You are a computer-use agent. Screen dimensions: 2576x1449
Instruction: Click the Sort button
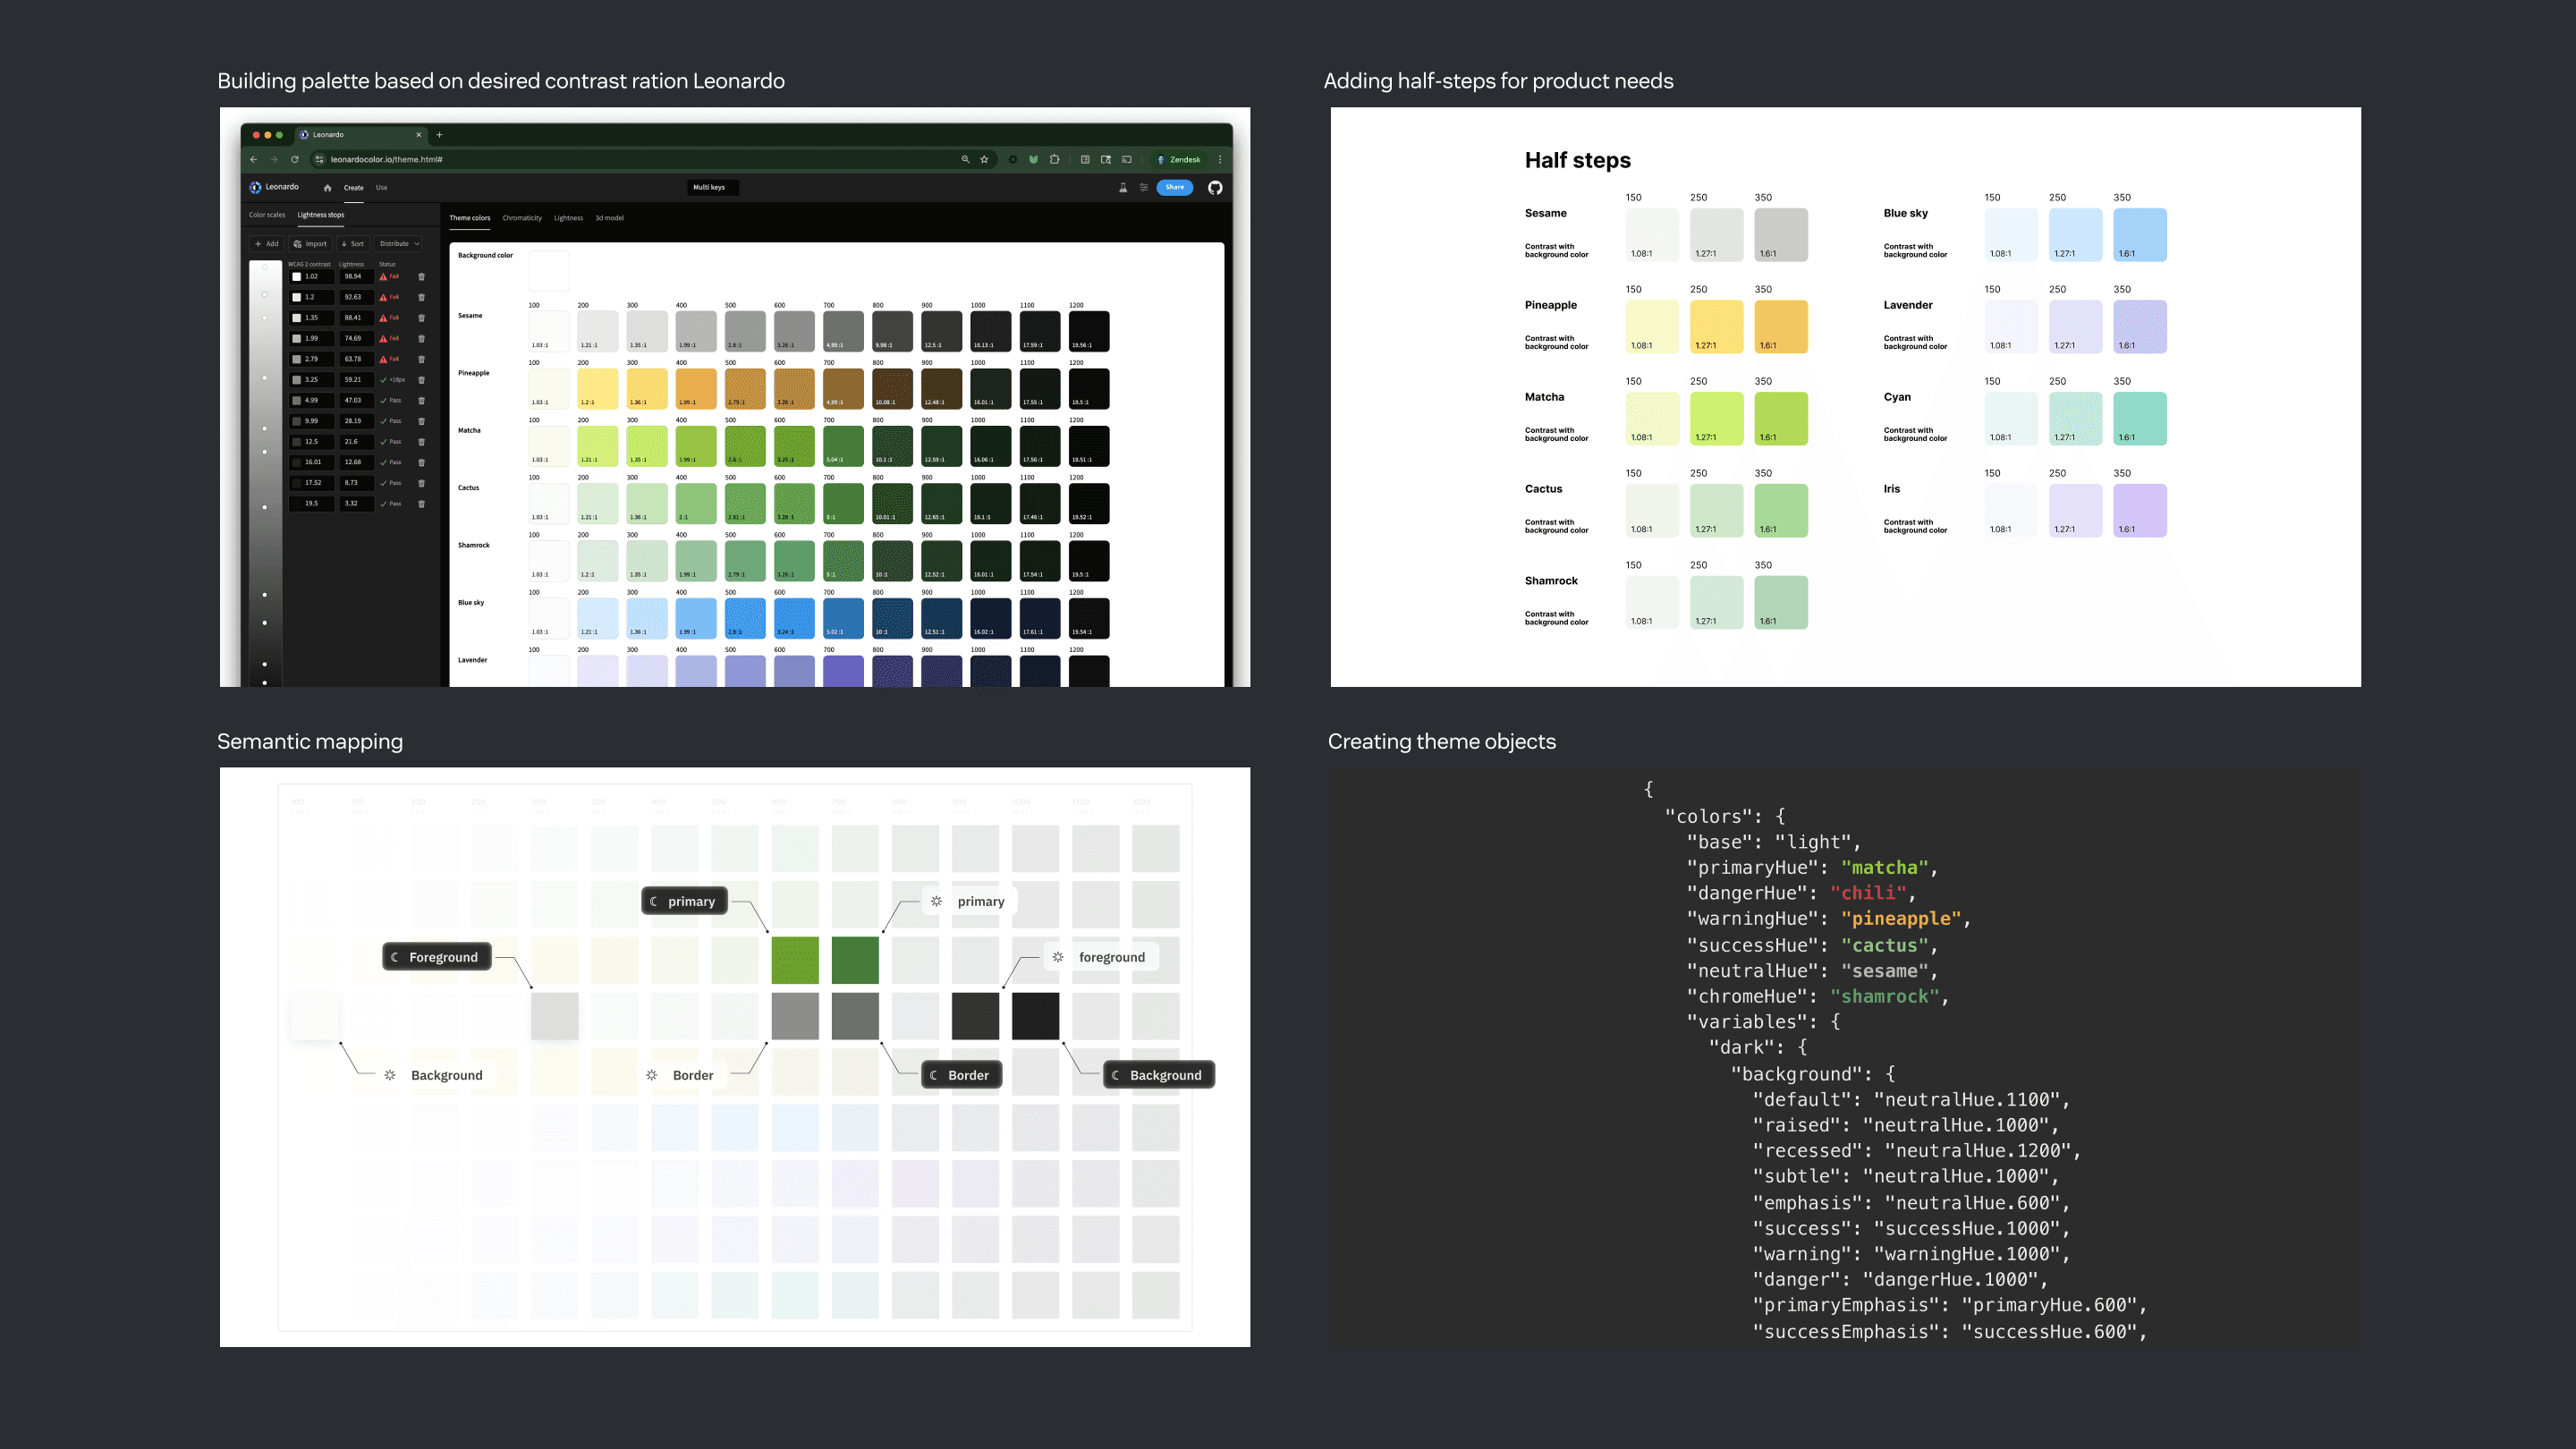coord(353,244)
